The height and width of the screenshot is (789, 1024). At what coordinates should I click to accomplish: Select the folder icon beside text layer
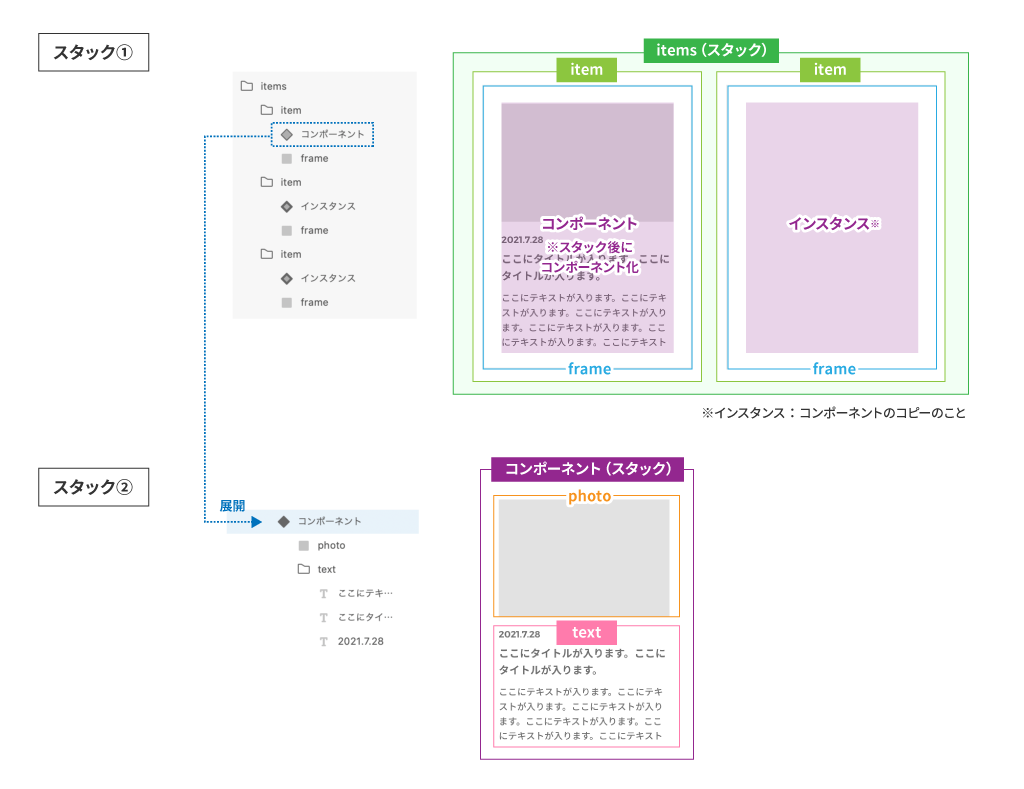point(304,569)
